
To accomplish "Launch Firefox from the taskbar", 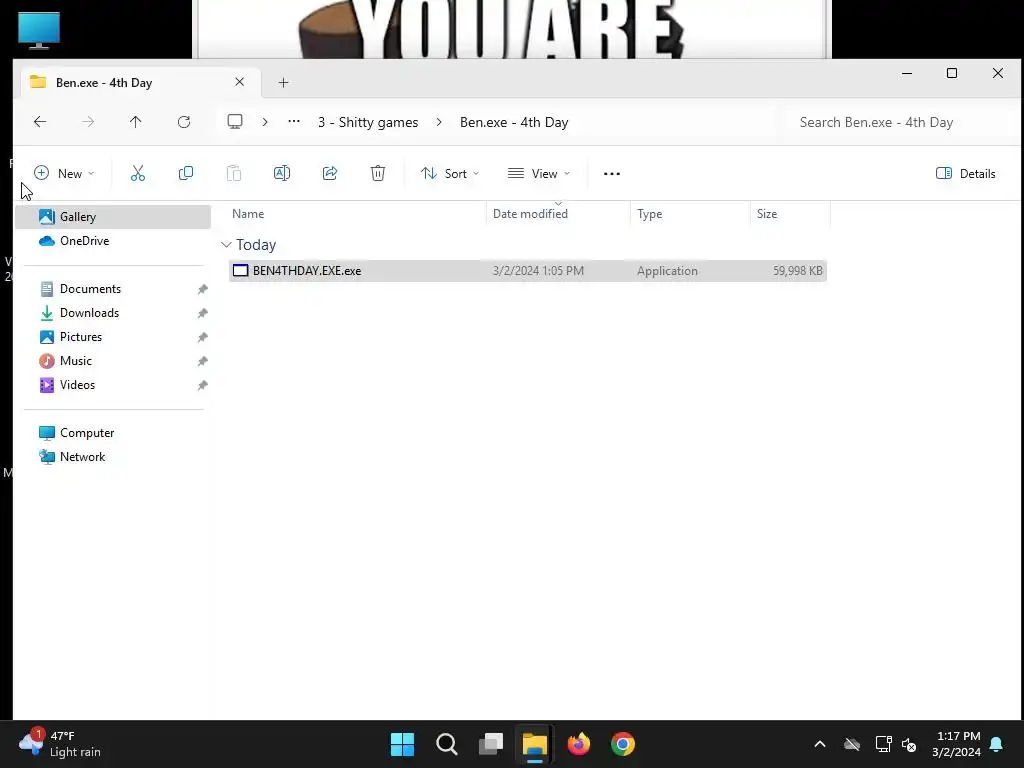I will point(579,744).
